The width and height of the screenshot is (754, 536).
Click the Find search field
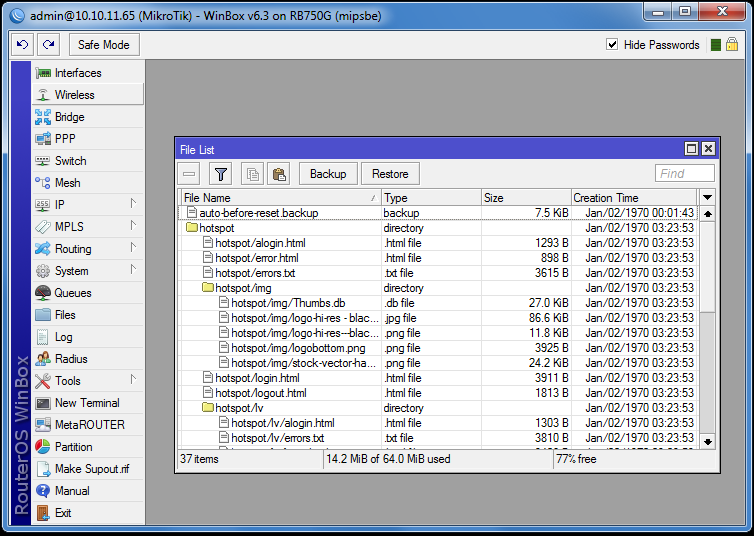point(685,174)
